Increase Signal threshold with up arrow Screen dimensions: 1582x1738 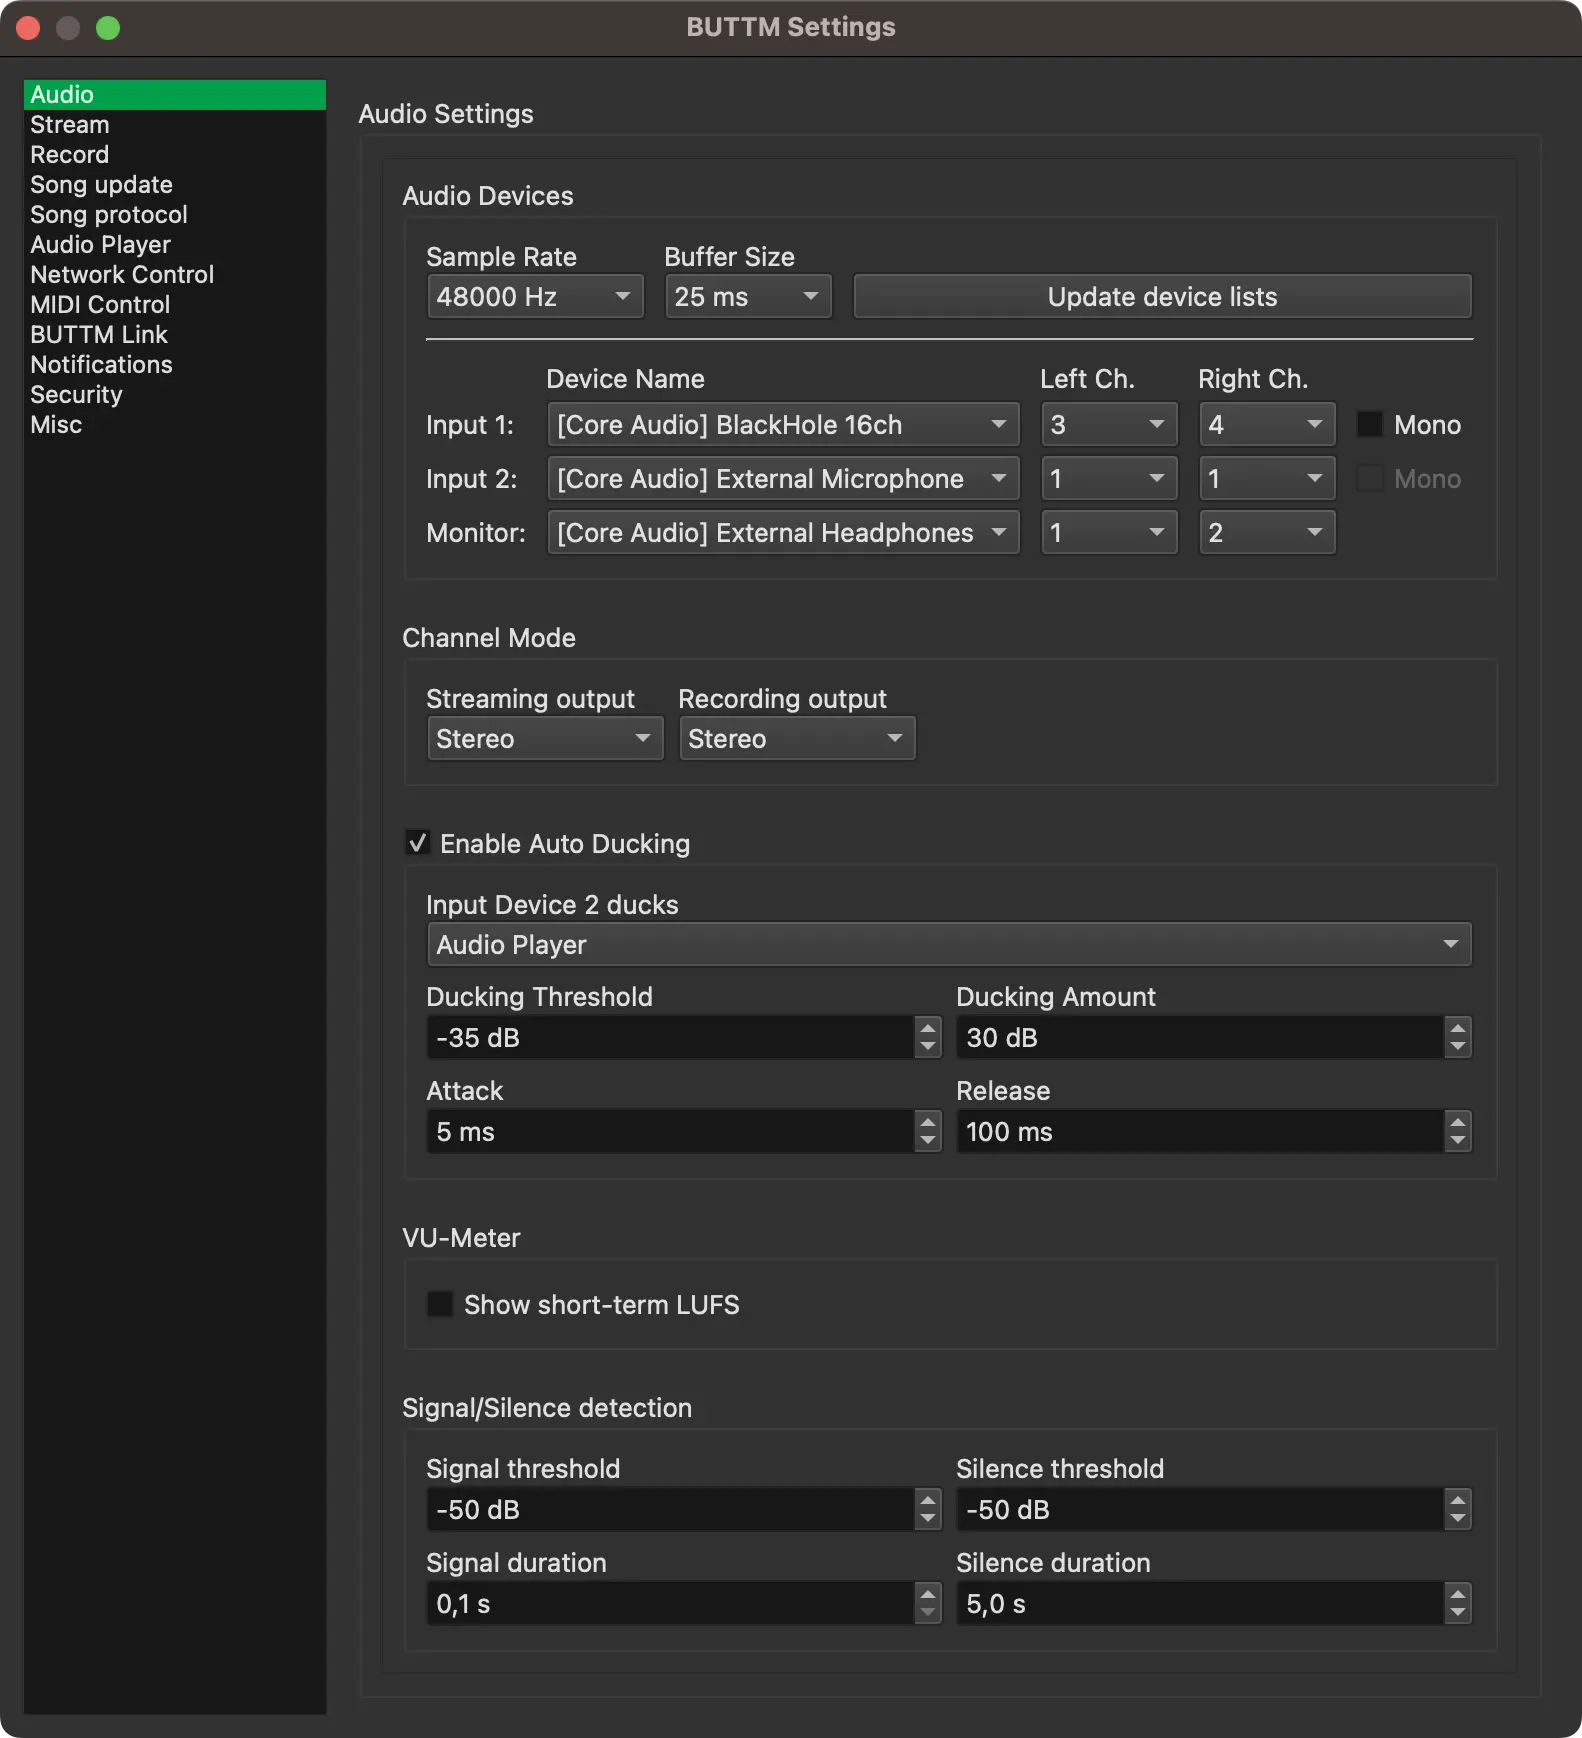pos(928,1499)
